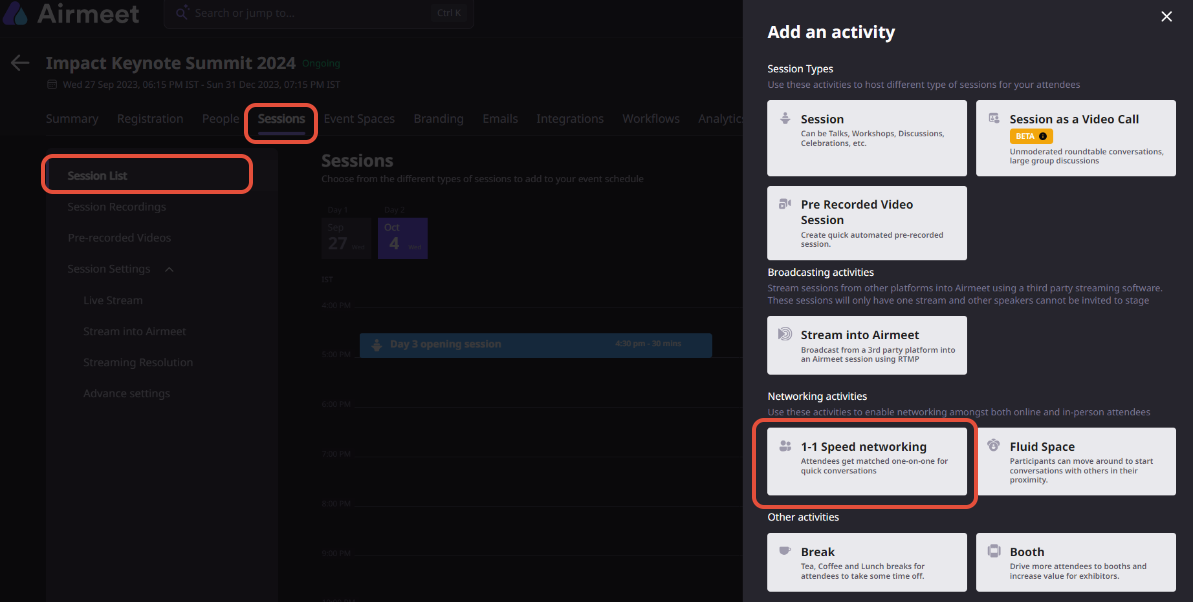
Task: Choose the Pre Recorded Video Session card
Action: coord(867,223)
